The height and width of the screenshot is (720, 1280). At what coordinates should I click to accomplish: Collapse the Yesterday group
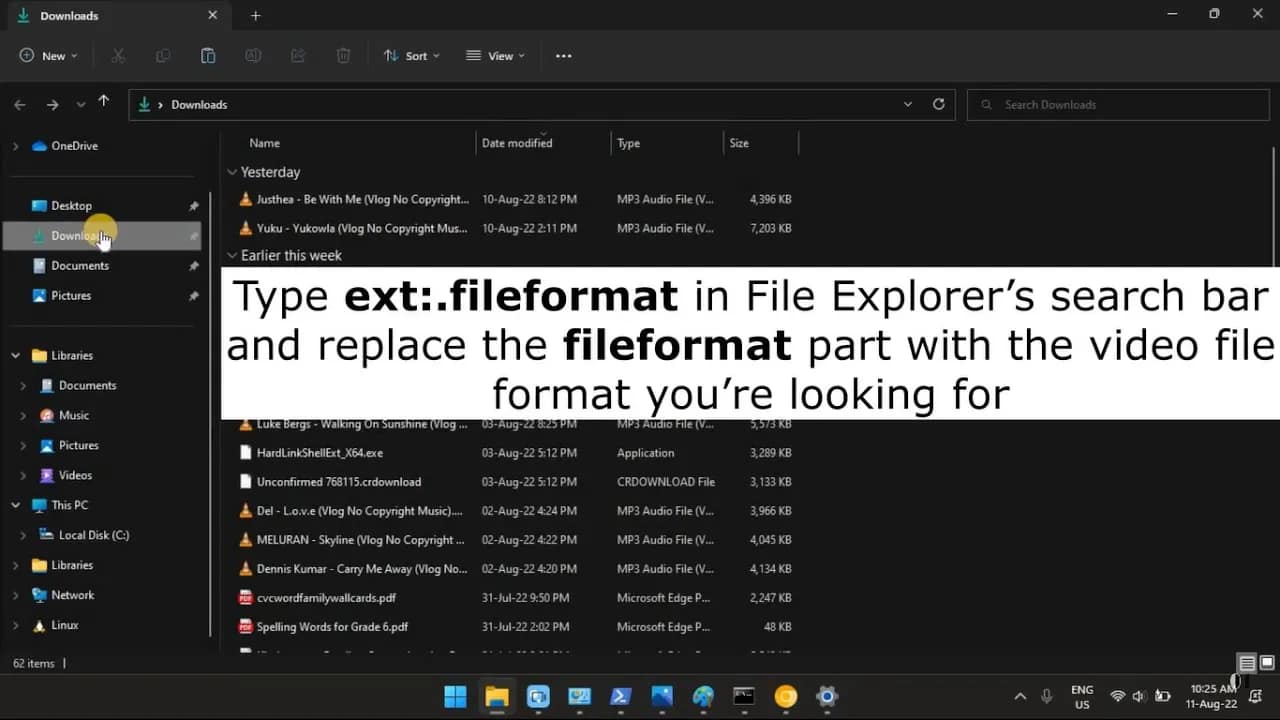coord(232,172)
